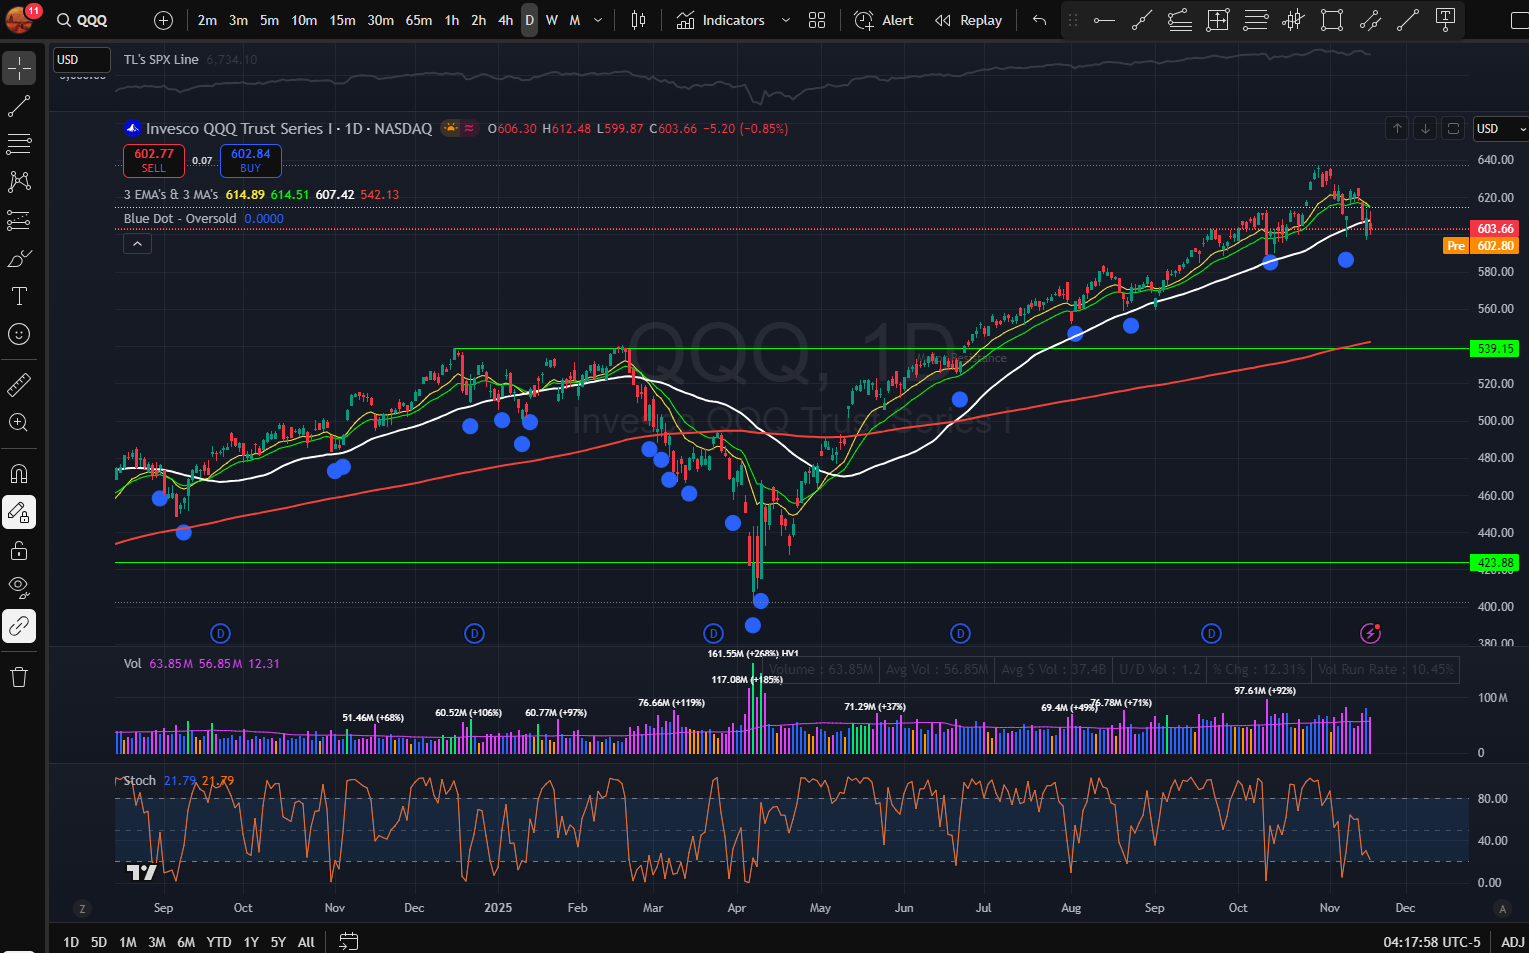Click the trash icon to remove drawings
The image size is (1529, 953).
click(19, 677)
